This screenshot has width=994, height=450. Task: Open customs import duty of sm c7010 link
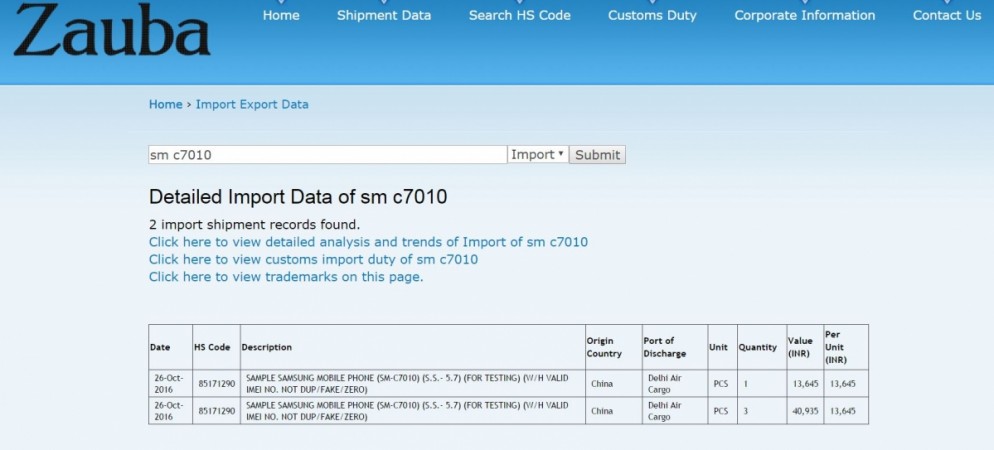(x=313, y=259)
